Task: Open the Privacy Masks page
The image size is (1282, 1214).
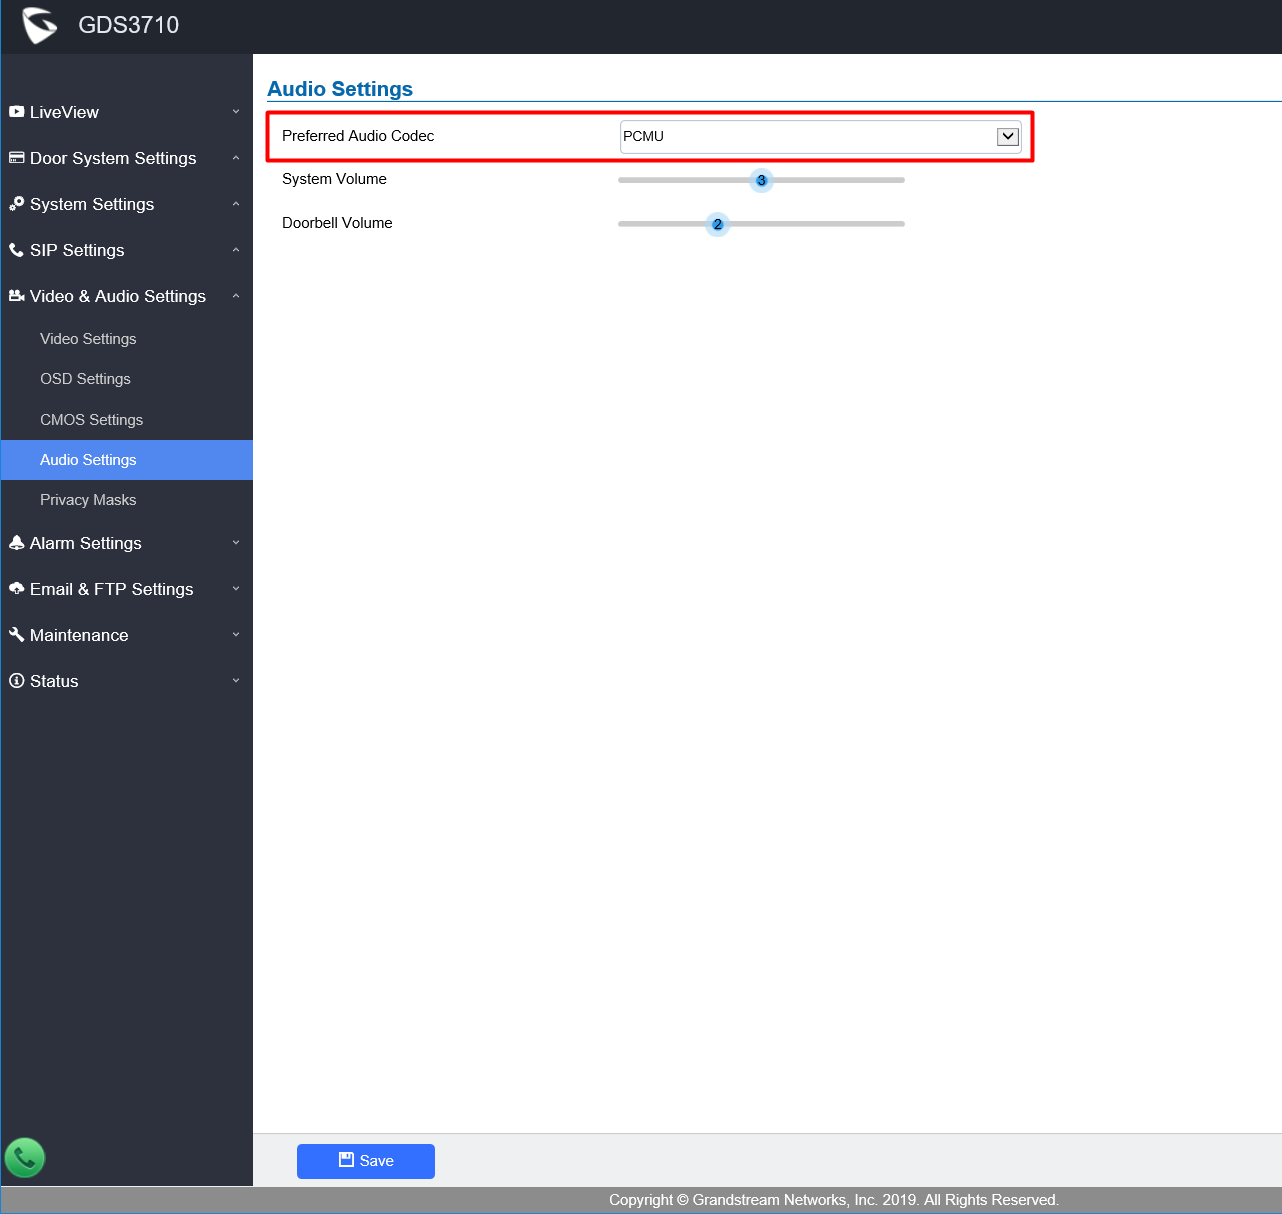Action: (88, 500)
